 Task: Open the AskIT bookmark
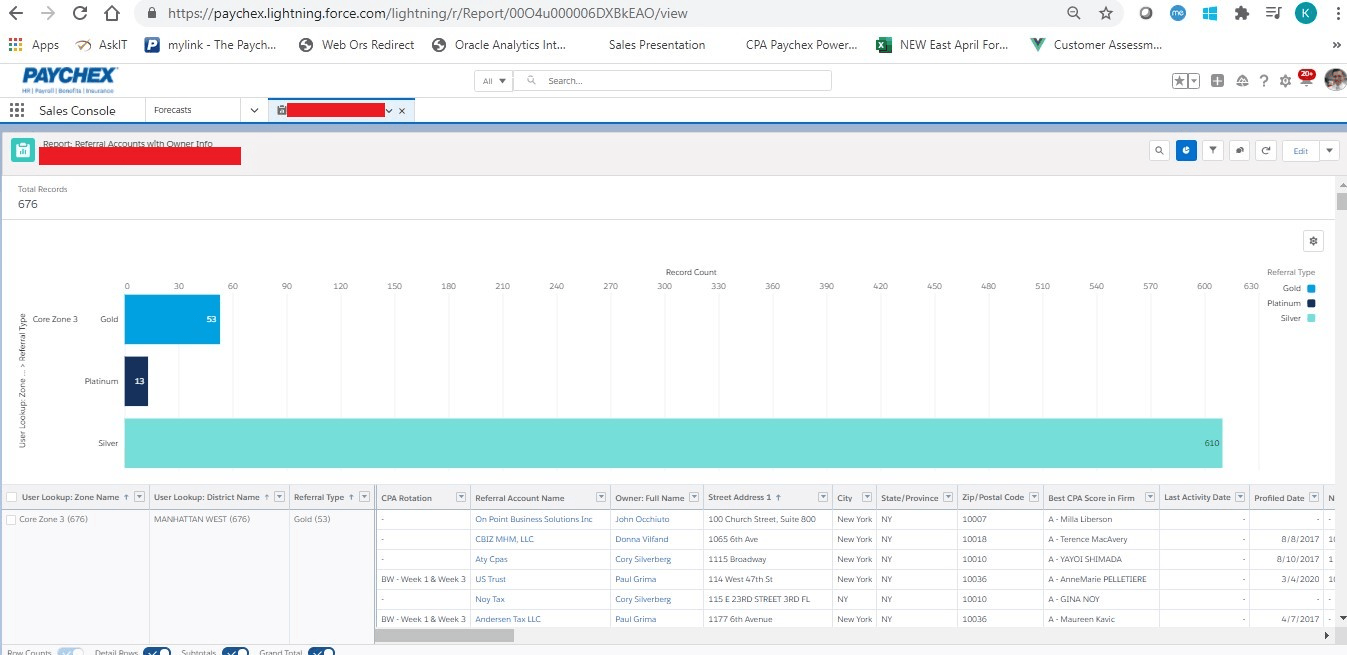[101, 45]
